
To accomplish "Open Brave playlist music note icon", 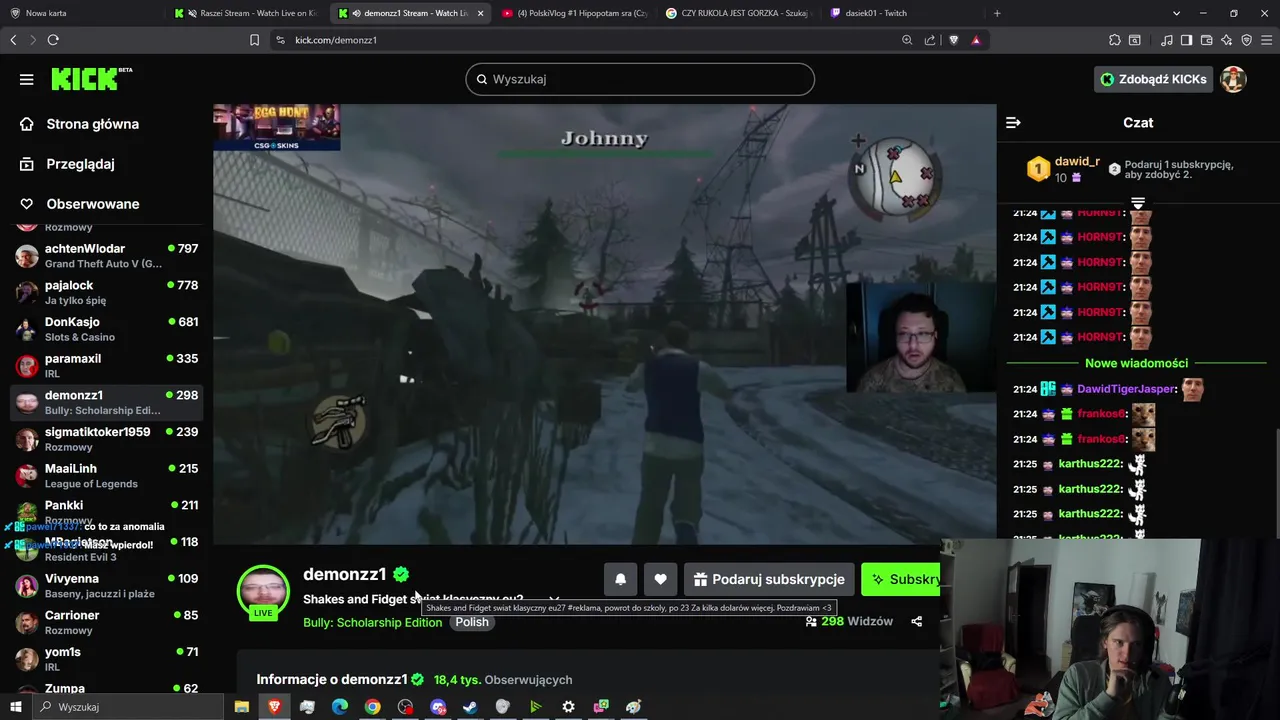I will 1167,40.
